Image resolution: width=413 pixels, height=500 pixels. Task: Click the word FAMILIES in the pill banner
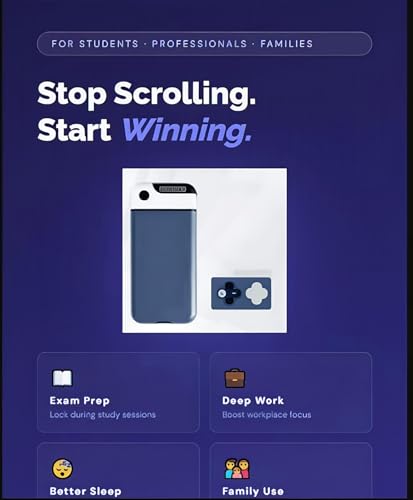click(x=287, y=44)
